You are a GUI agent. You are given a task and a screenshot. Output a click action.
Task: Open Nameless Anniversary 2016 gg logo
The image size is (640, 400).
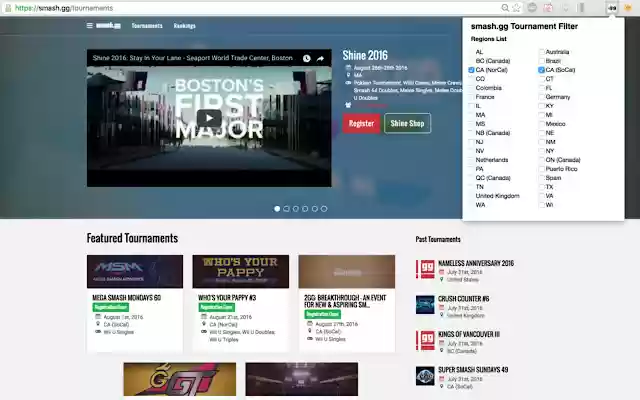point(425,270)
